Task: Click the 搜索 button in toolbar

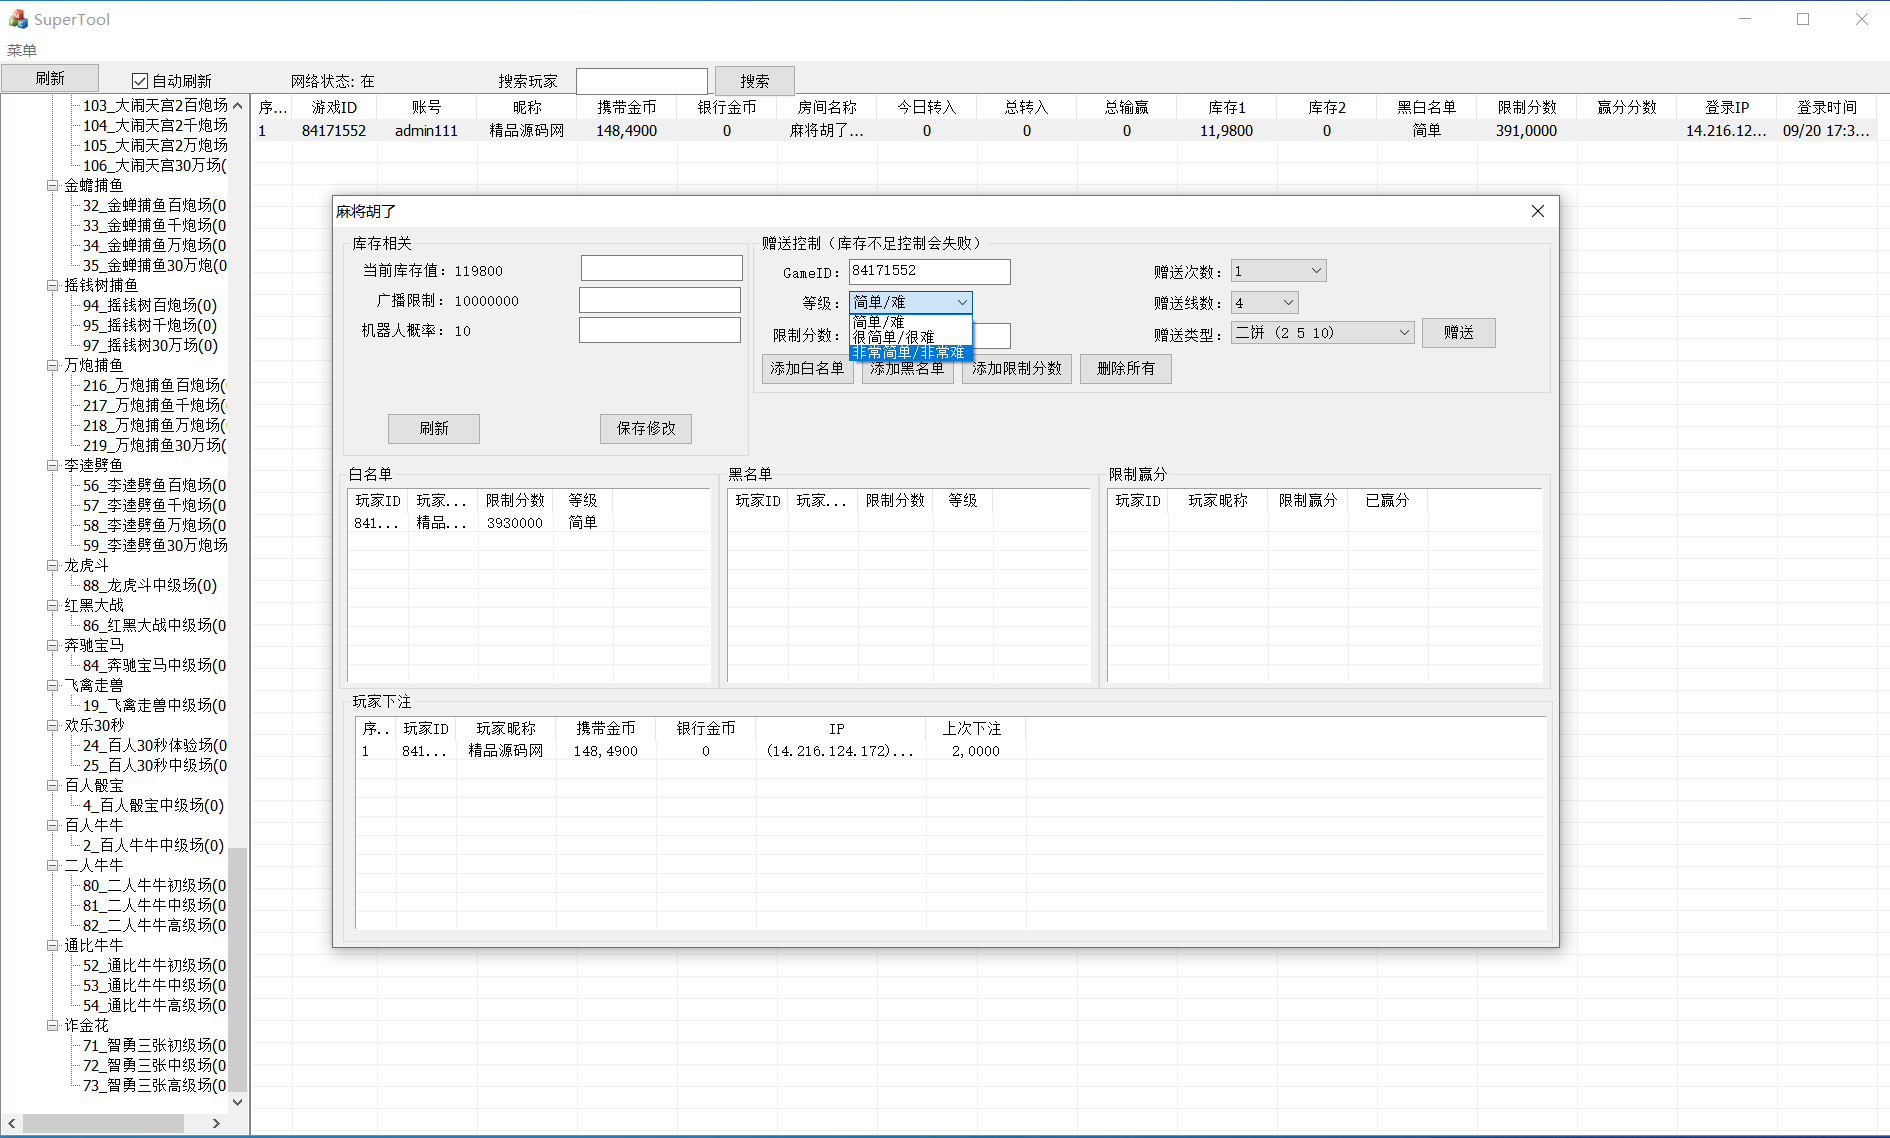Action: tap(754, 81)
